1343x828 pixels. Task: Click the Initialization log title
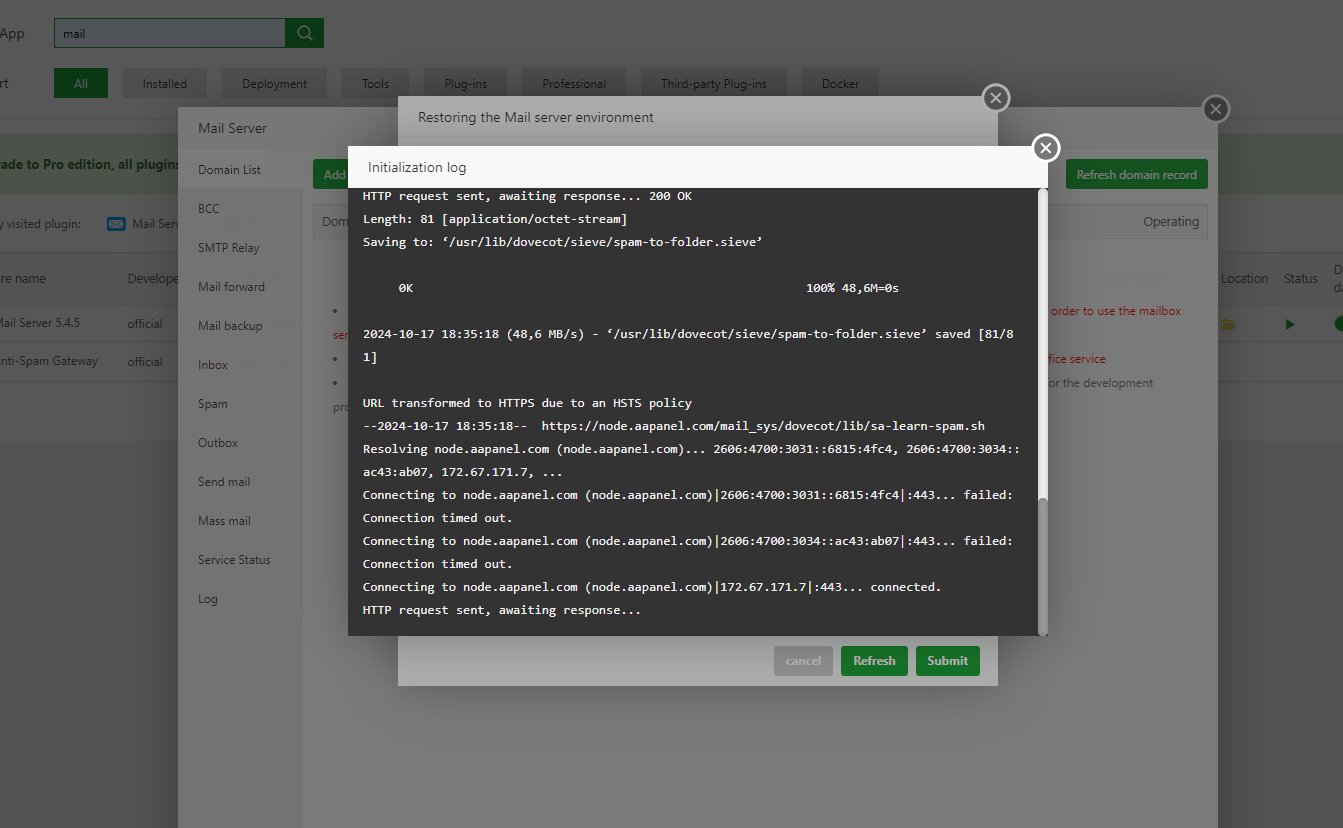coord(417,167)
